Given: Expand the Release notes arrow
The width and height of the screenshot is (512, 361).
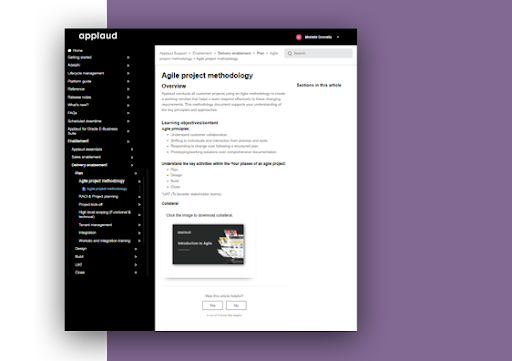Looking at the screenshot, I should click(128, 97).
